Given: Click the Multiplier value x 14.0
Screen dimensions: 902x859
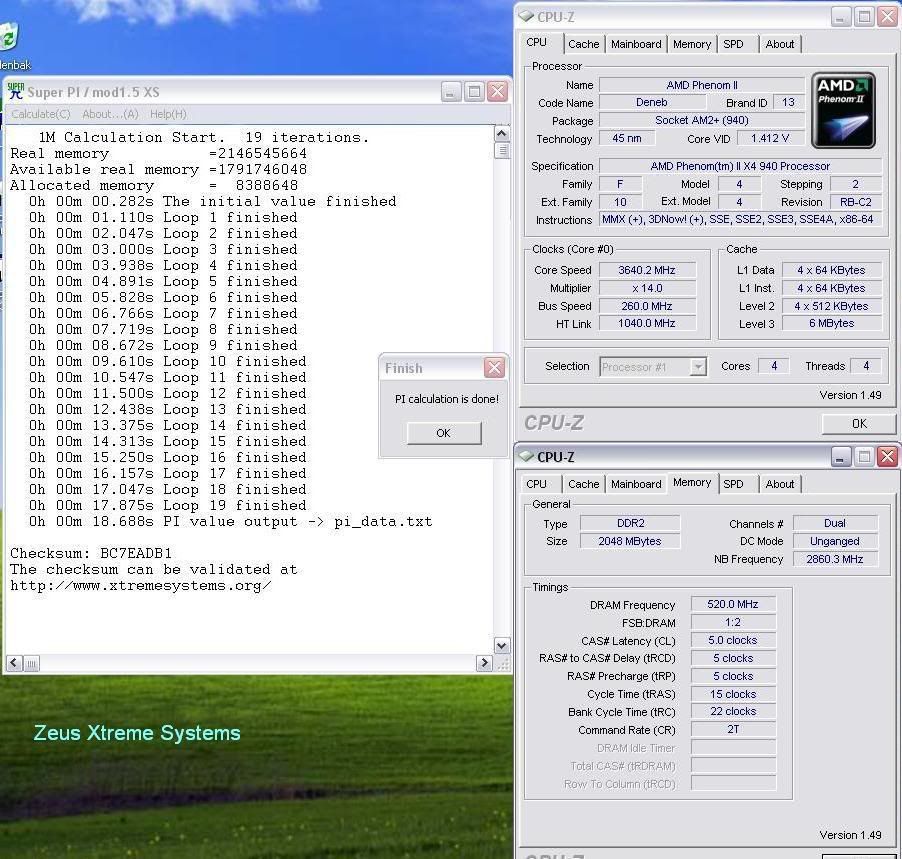Looking at the screenshot, I should tap(647, 288).
